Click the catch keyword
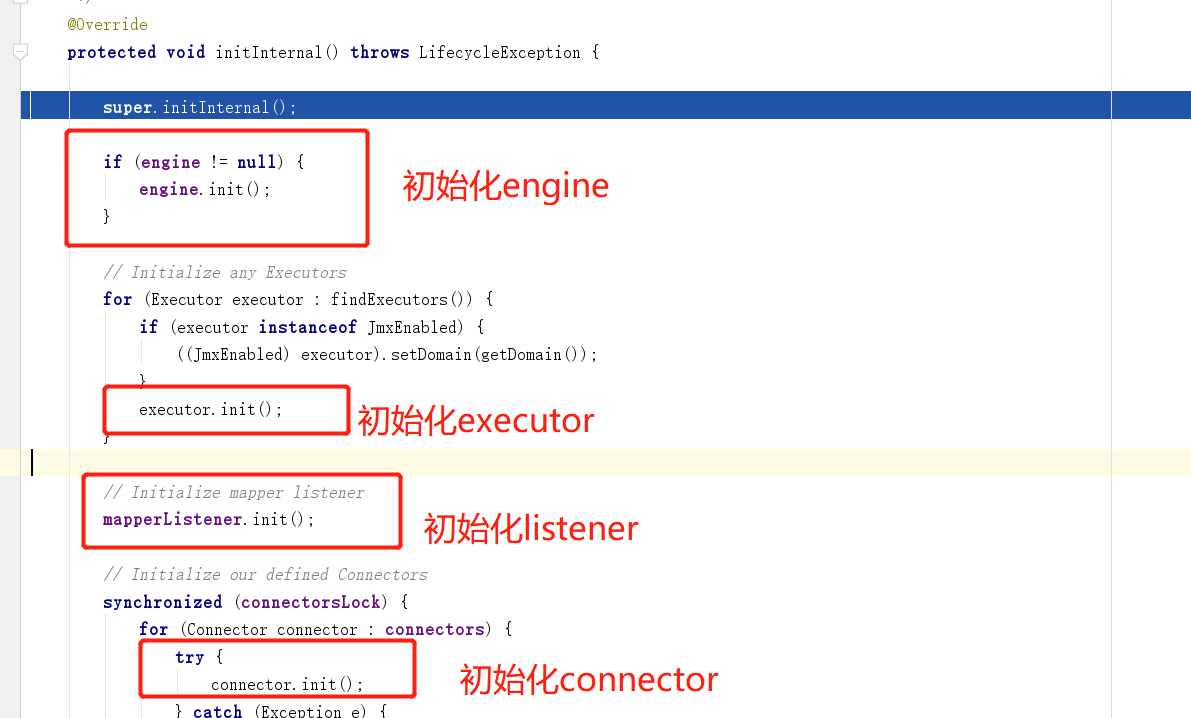 pyautogui.click(x=217, y=711)
